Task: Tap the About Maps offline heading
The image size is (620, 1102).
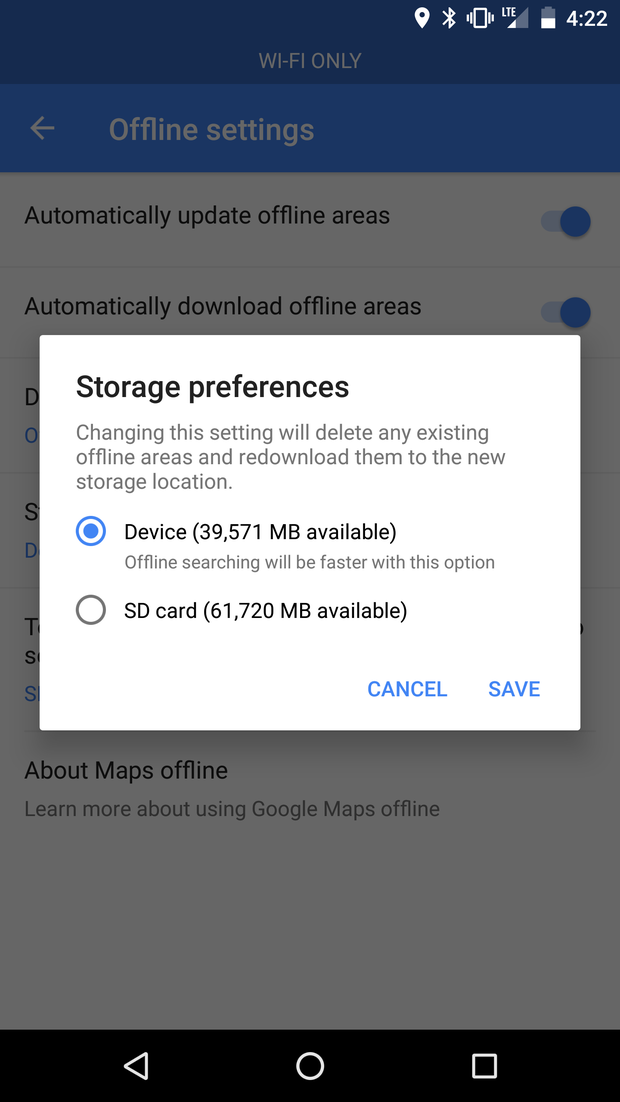Action: (126, 770)
